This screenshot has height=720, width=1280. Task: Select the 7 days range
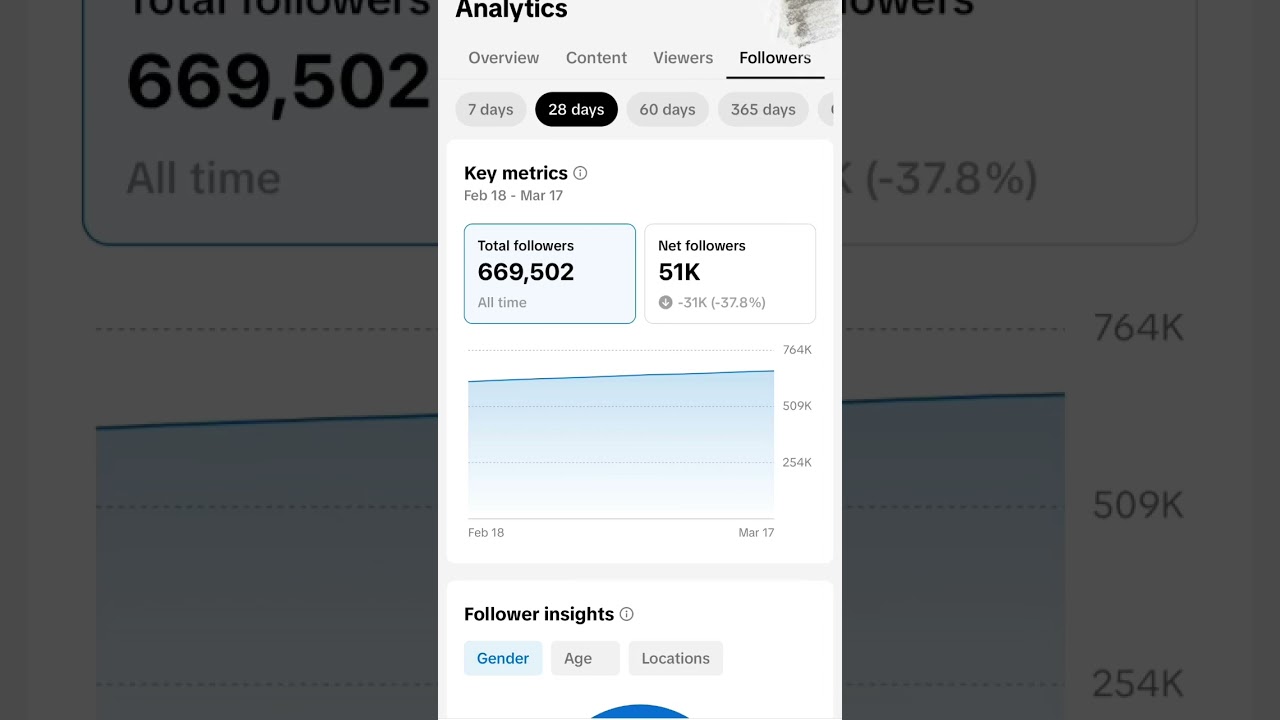pyautogui.click(x=490, y=109)
